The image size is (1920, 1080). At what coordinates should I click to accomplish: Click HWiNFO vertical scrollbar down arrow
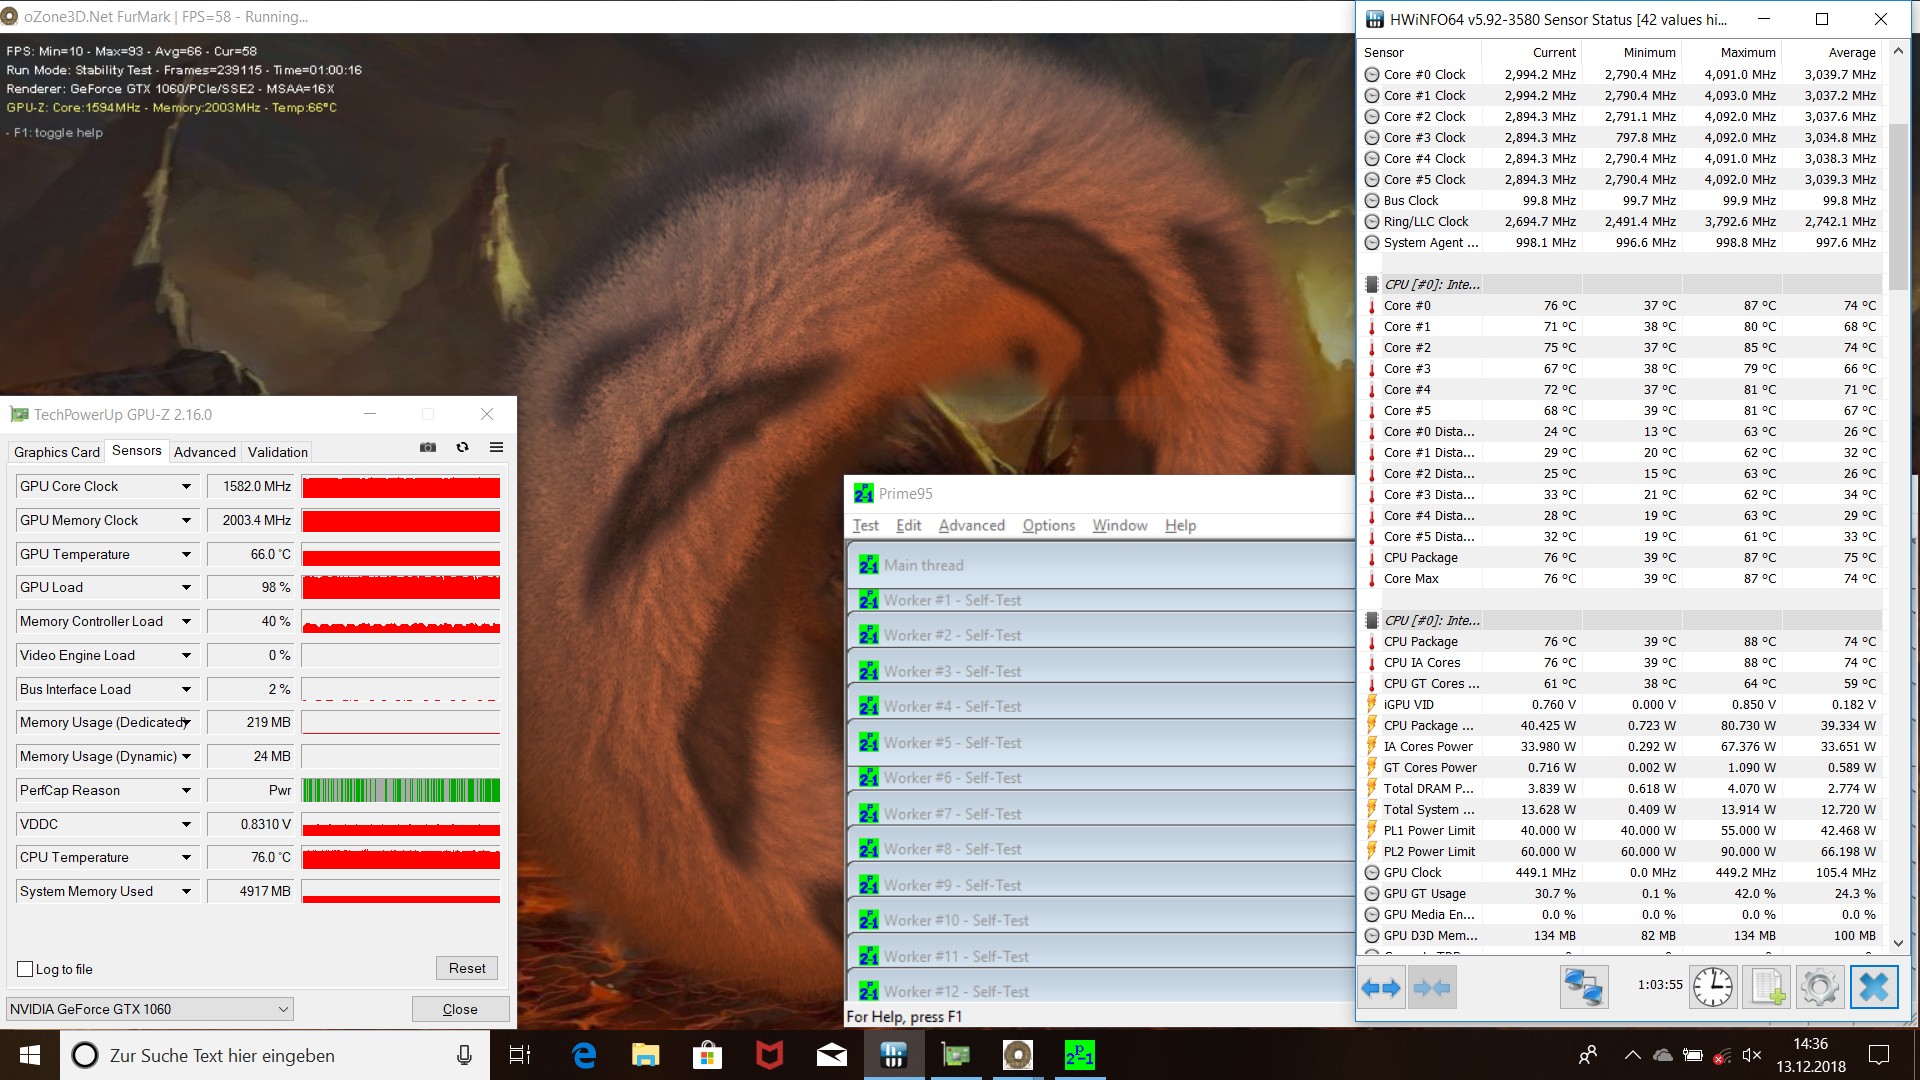(1898, 942)
